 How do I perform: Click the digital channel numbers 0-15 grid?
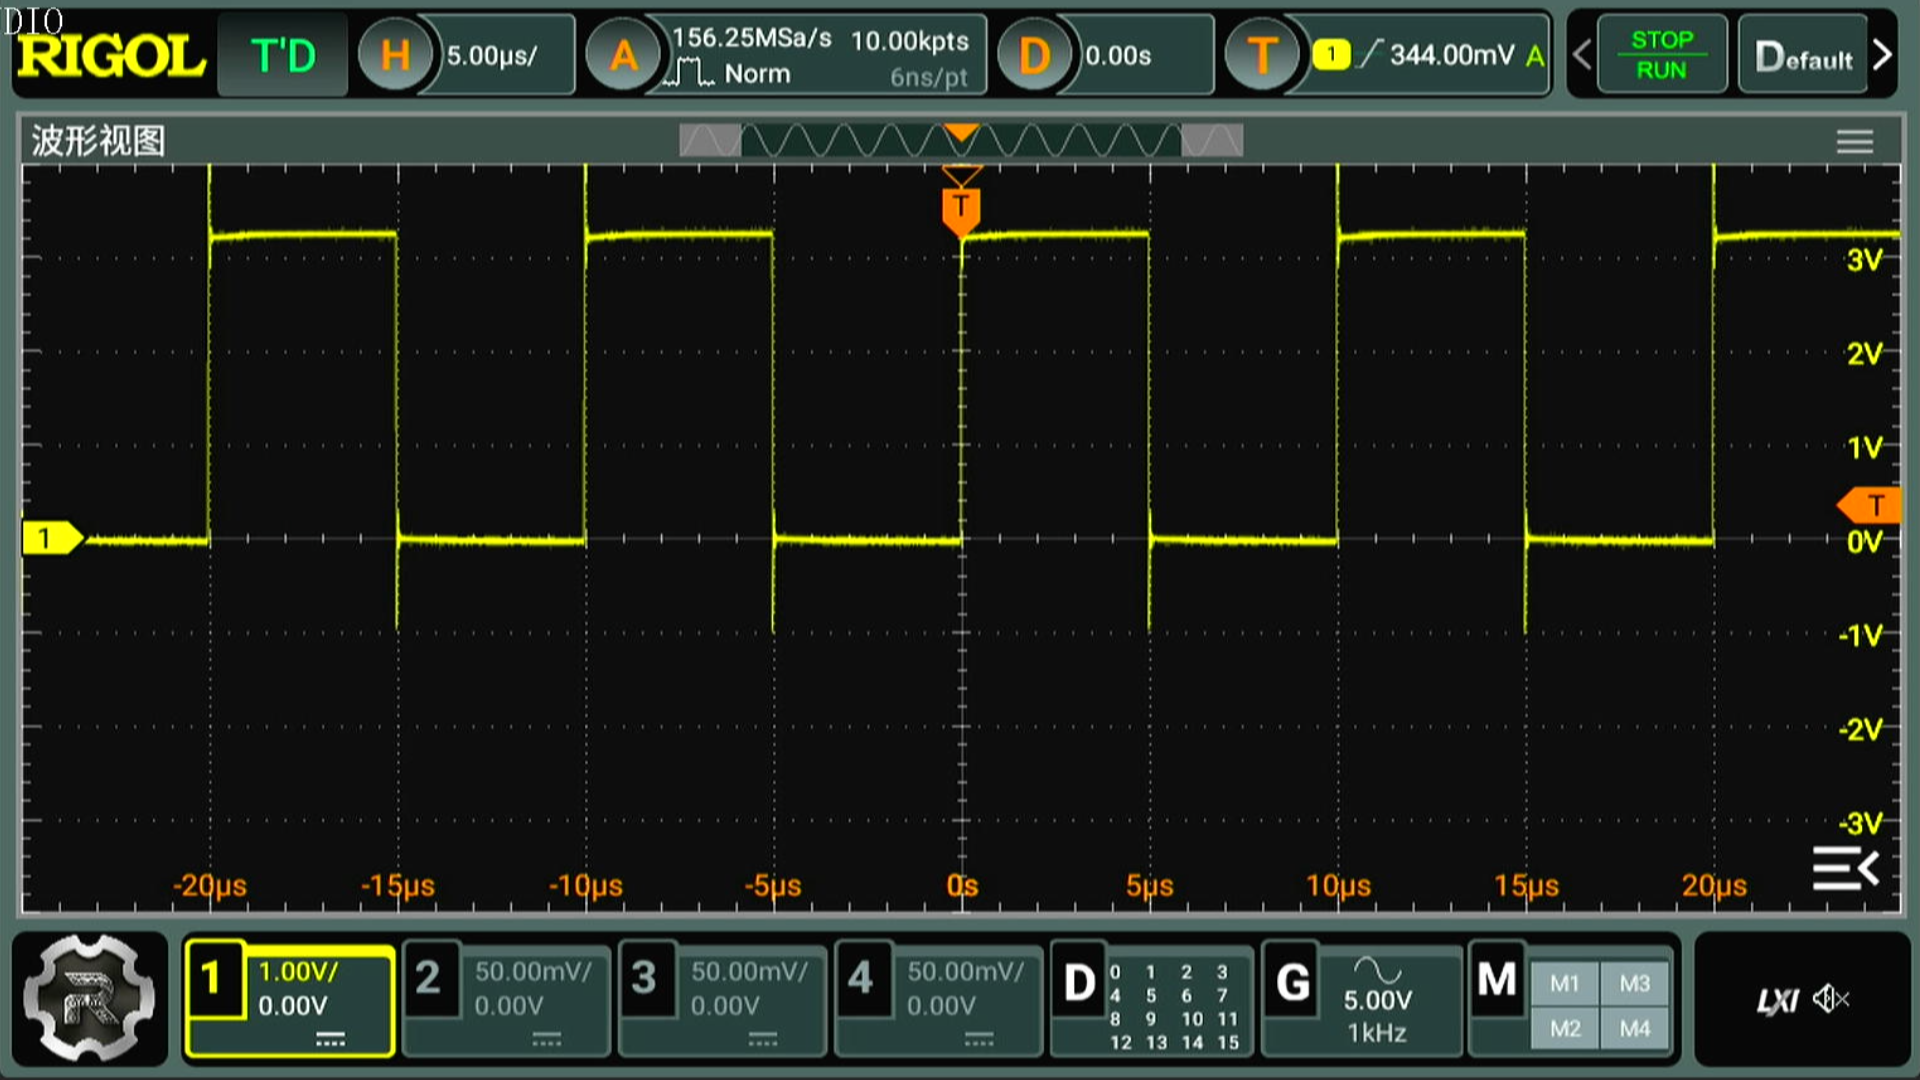(x=1174, y=1006)
